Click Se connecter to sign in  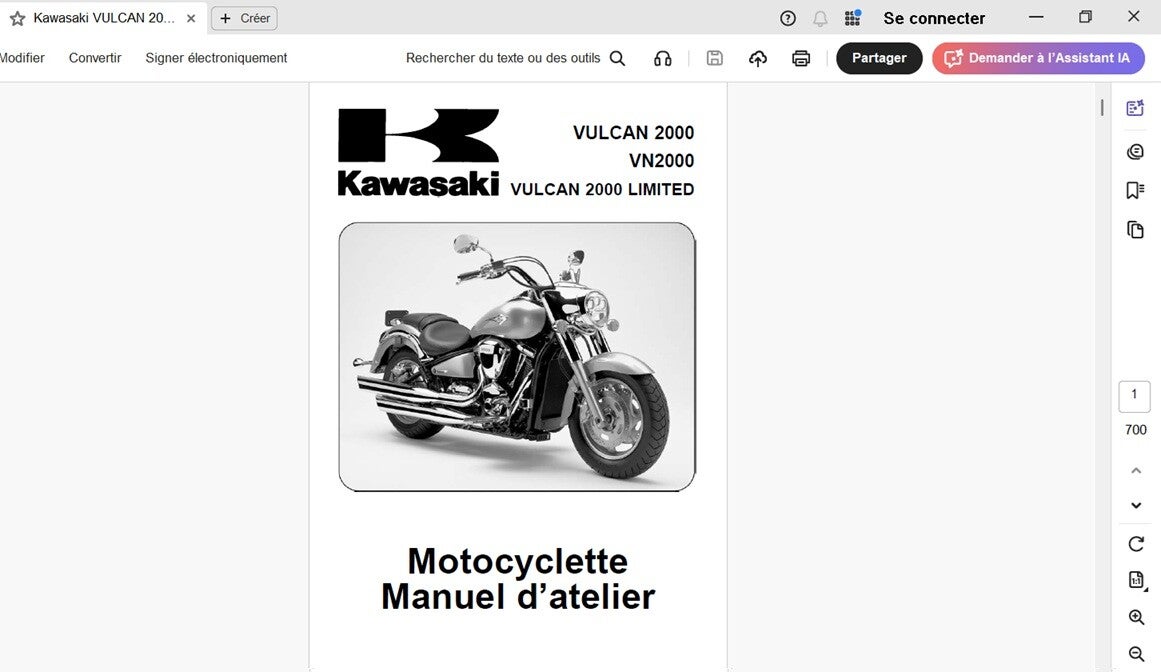(x=934, y=19)
